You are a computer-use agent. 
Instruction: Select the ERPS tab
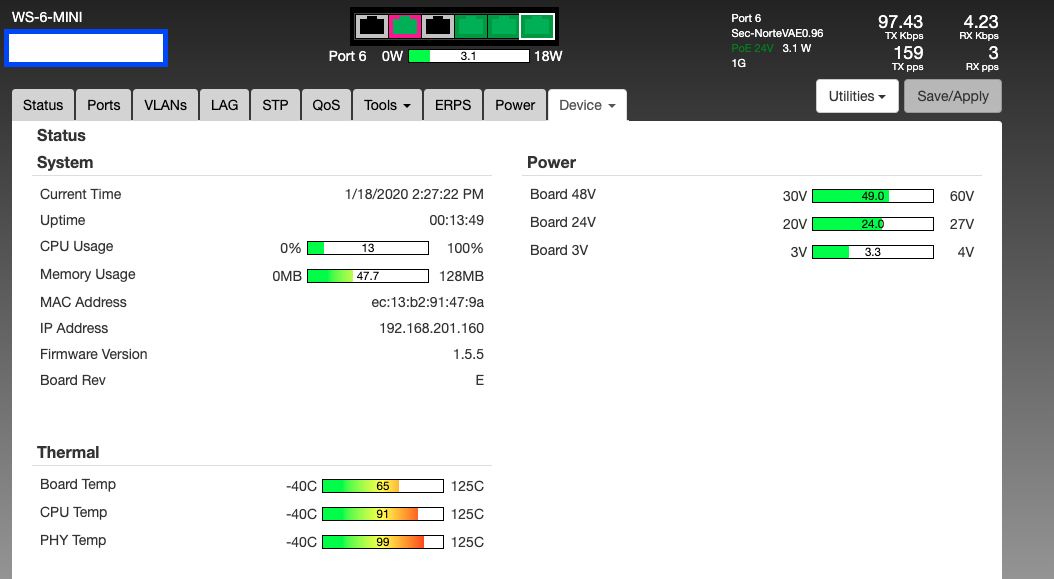(453, 105)
